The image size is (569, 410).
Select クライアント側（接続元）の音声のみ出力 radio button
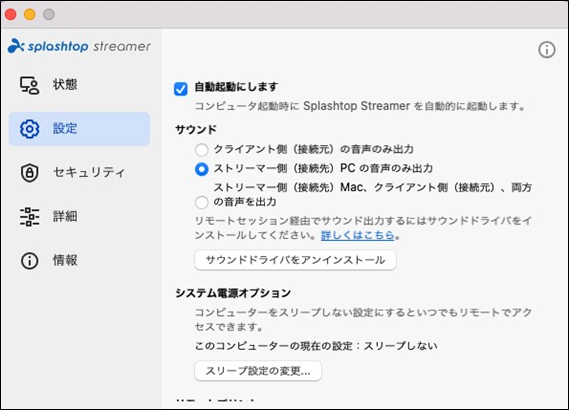click(x=201, y=149)
